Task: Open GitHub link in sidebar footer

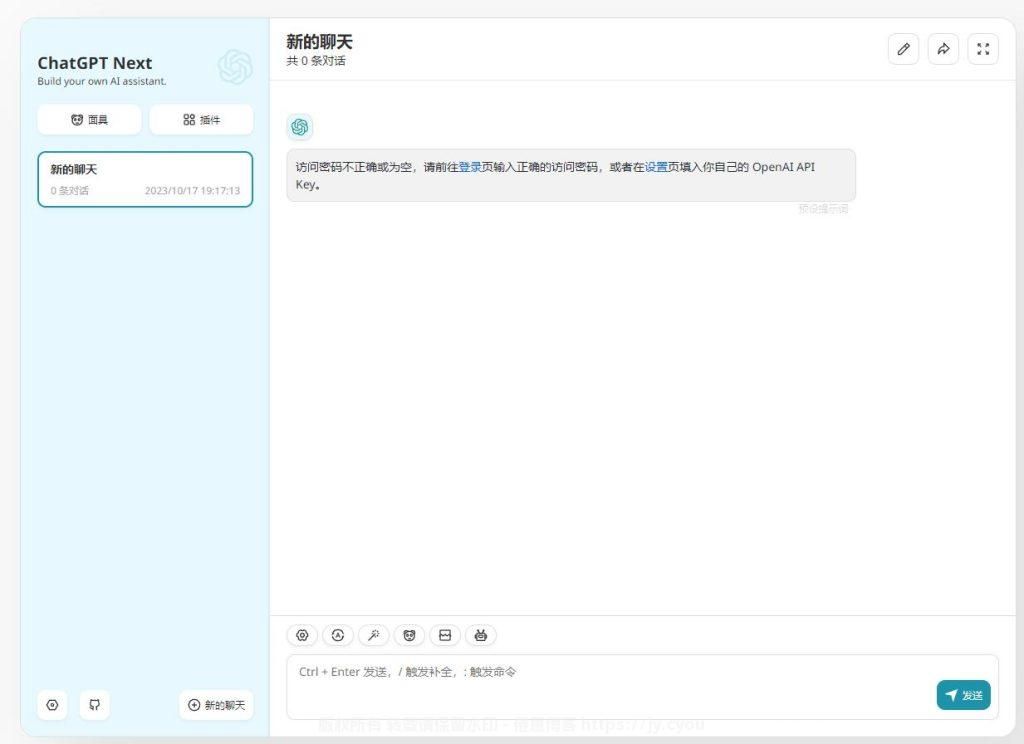Action: tap(95, 705)
